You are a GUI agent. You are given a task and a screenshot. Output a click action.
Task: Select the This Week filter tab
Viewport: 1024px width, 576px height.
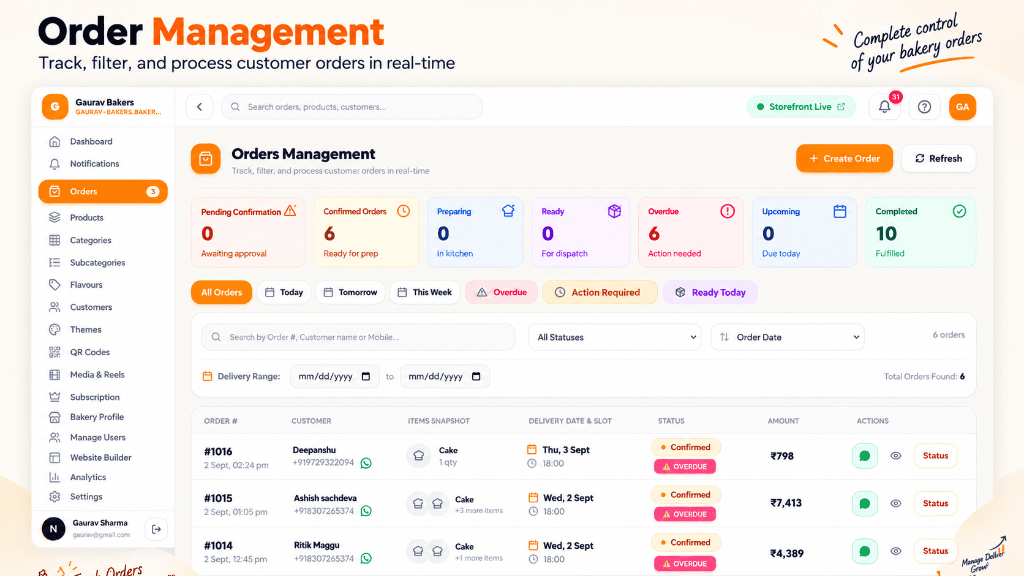[424, 292]
